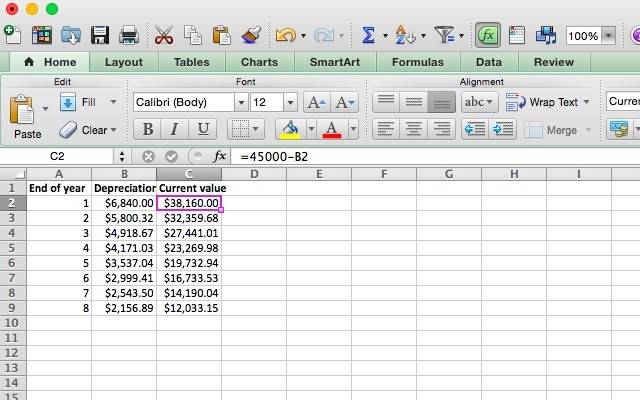
Task: Open the Media Browser icon
Action: [x=546, y=35]
